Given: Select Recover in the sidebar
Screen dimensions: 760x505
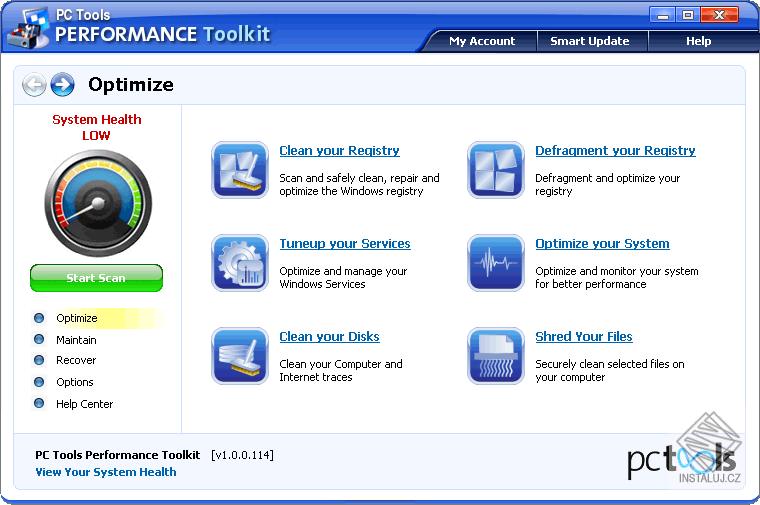Looking at the screenshot, I should 76,361.
